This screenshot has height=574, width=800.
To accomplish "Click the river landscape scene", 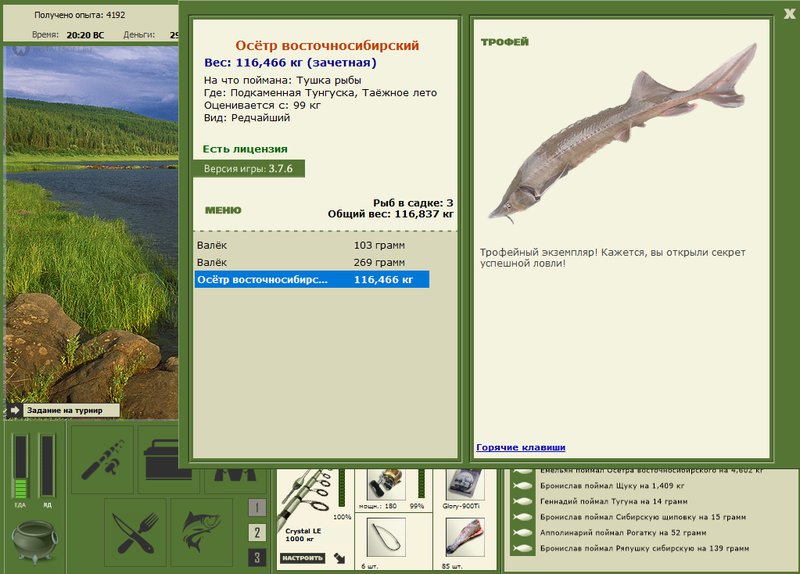I will [91, 232].
